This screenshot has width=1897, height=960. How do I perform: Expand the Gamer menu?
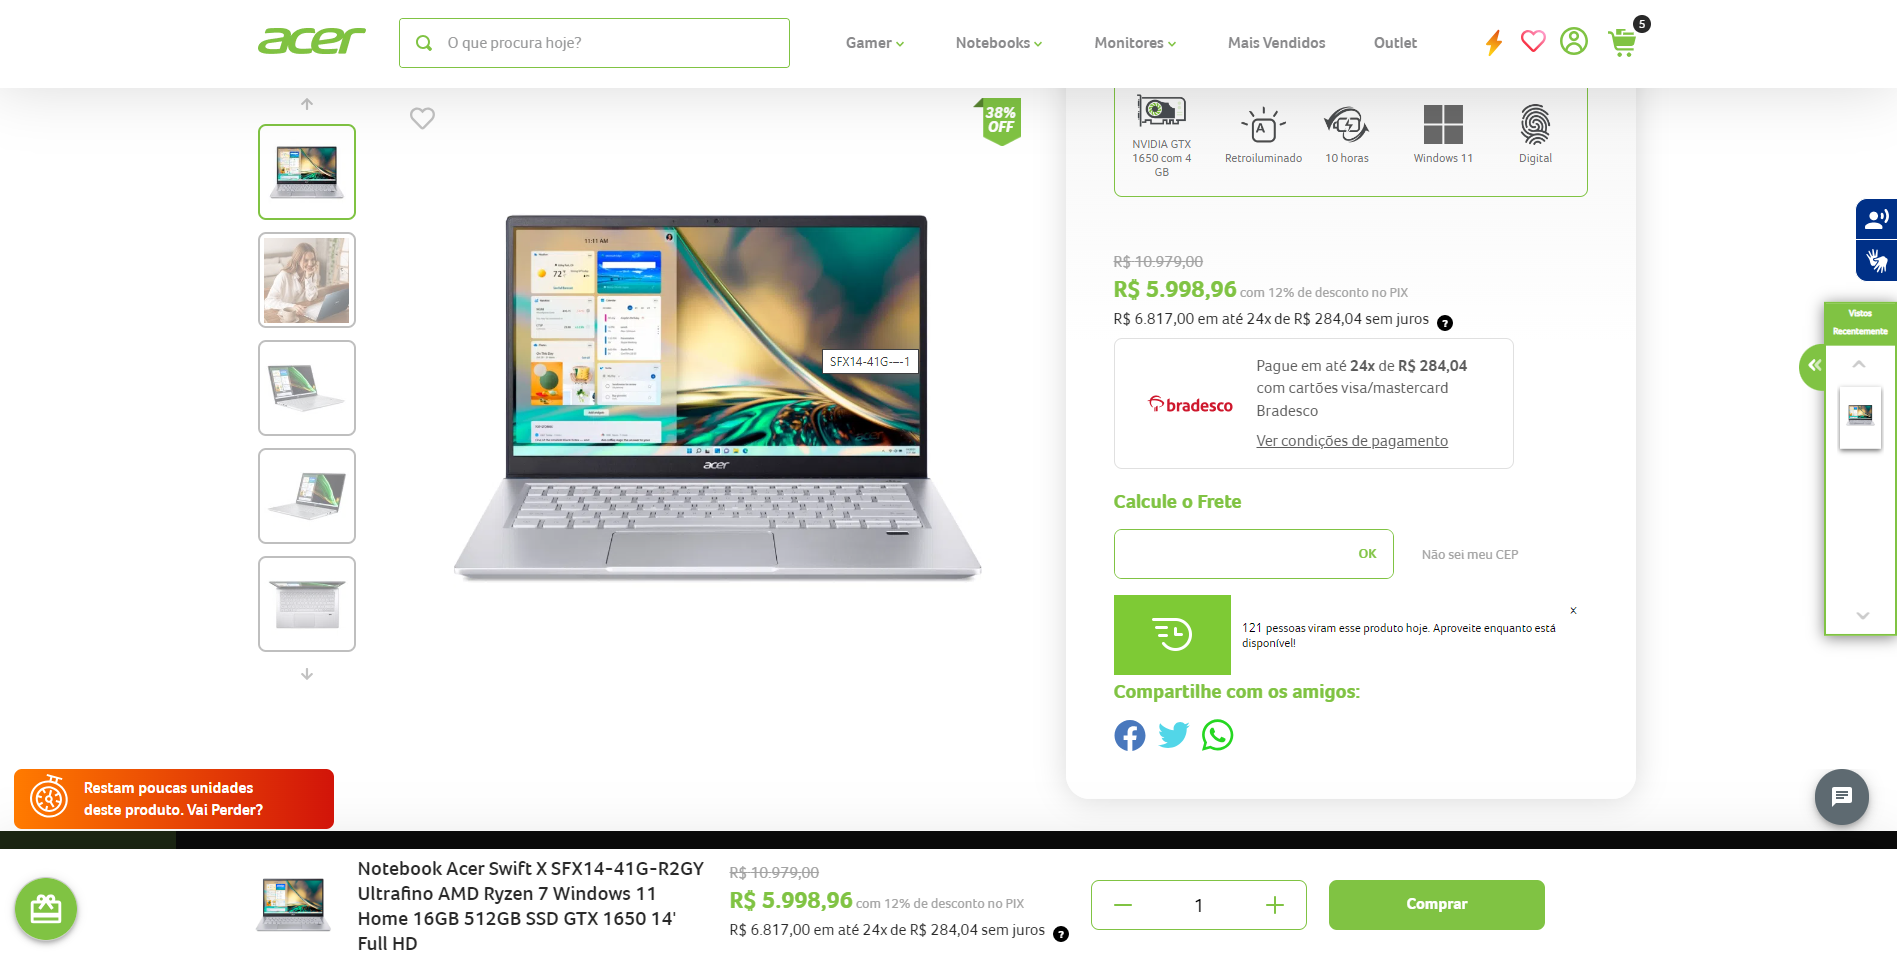875,43
